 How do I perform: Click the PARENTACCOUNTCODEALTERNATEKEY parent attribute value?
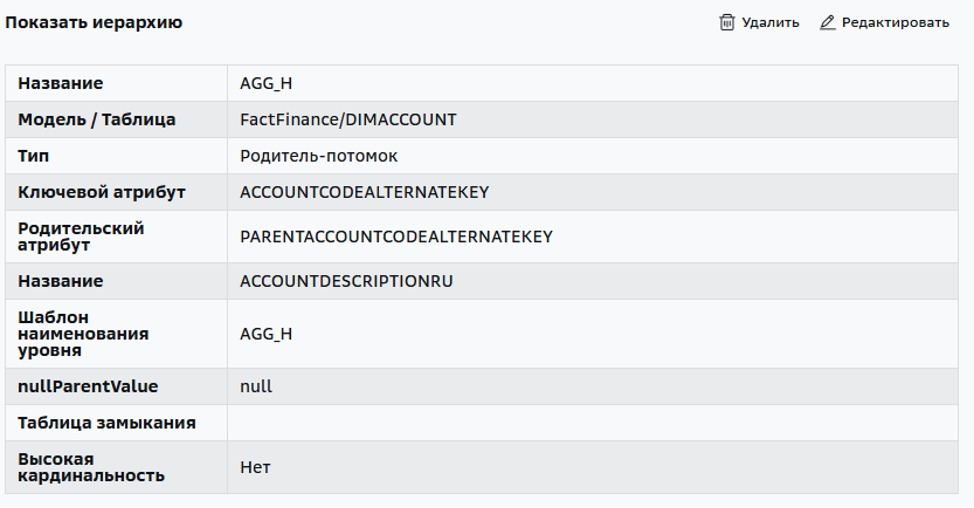396,237
